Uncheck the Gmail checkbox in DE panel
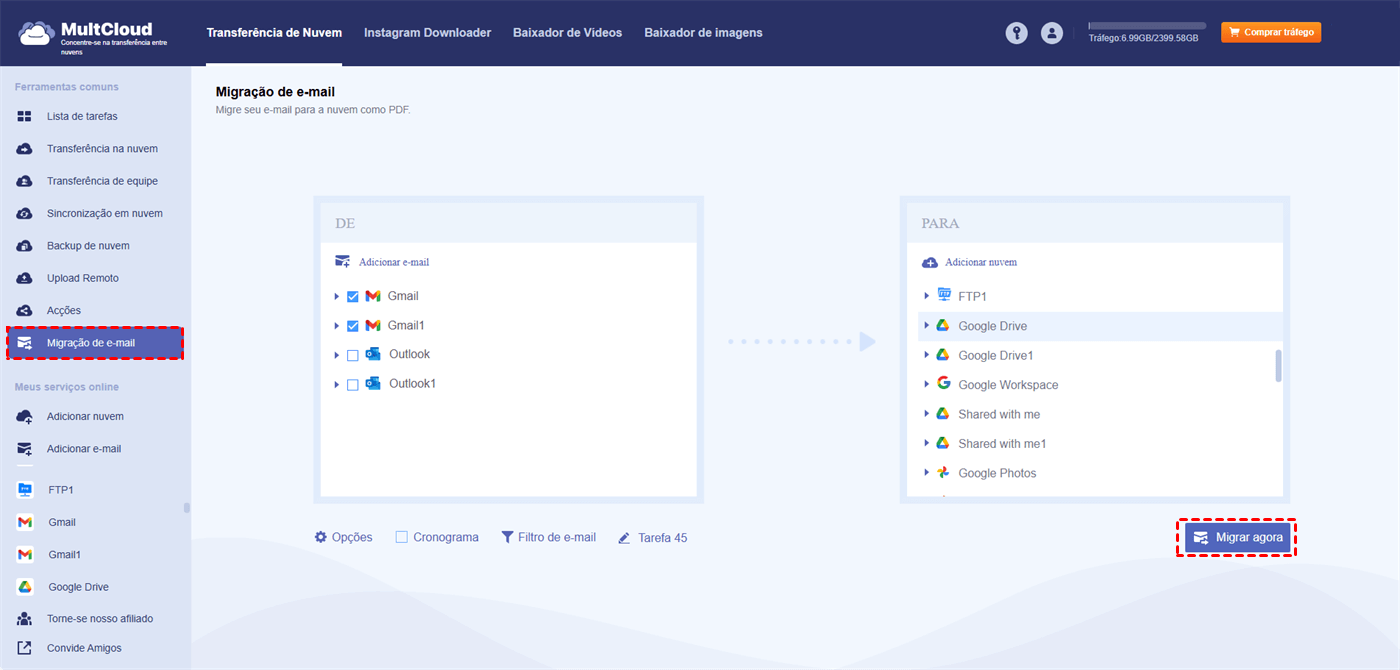 pos(352,297)
